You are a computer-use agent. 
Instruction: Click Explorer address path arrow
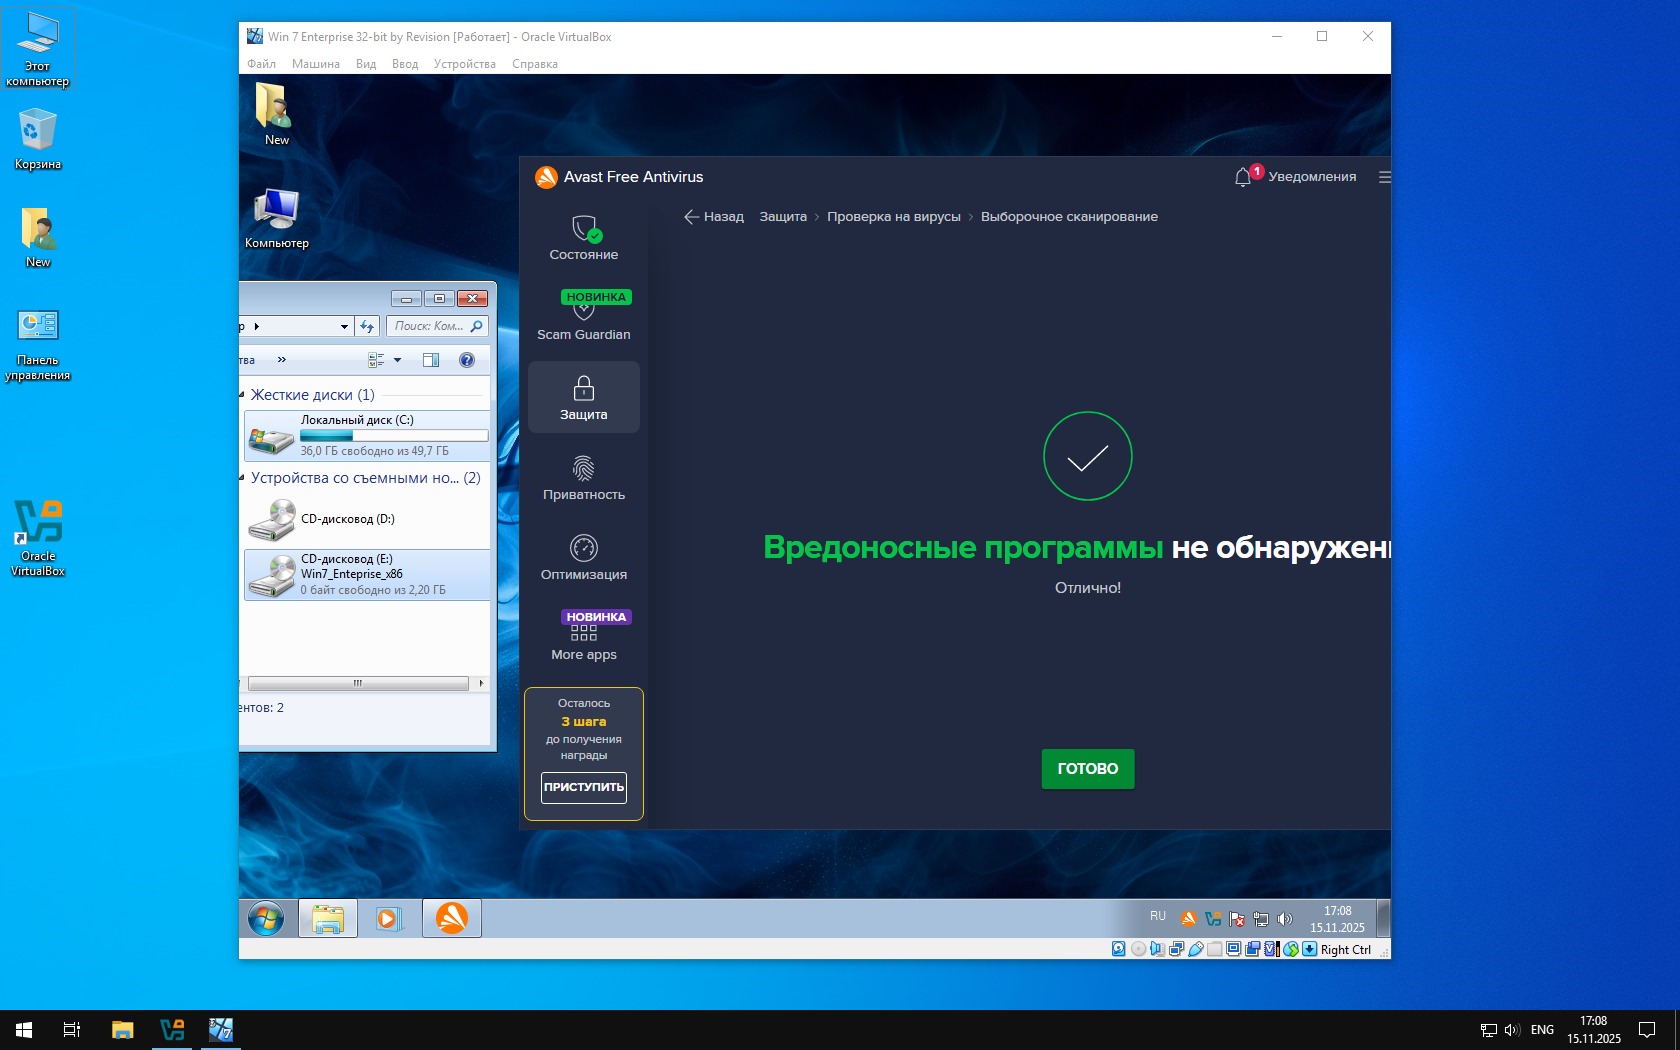click(257, 326)
